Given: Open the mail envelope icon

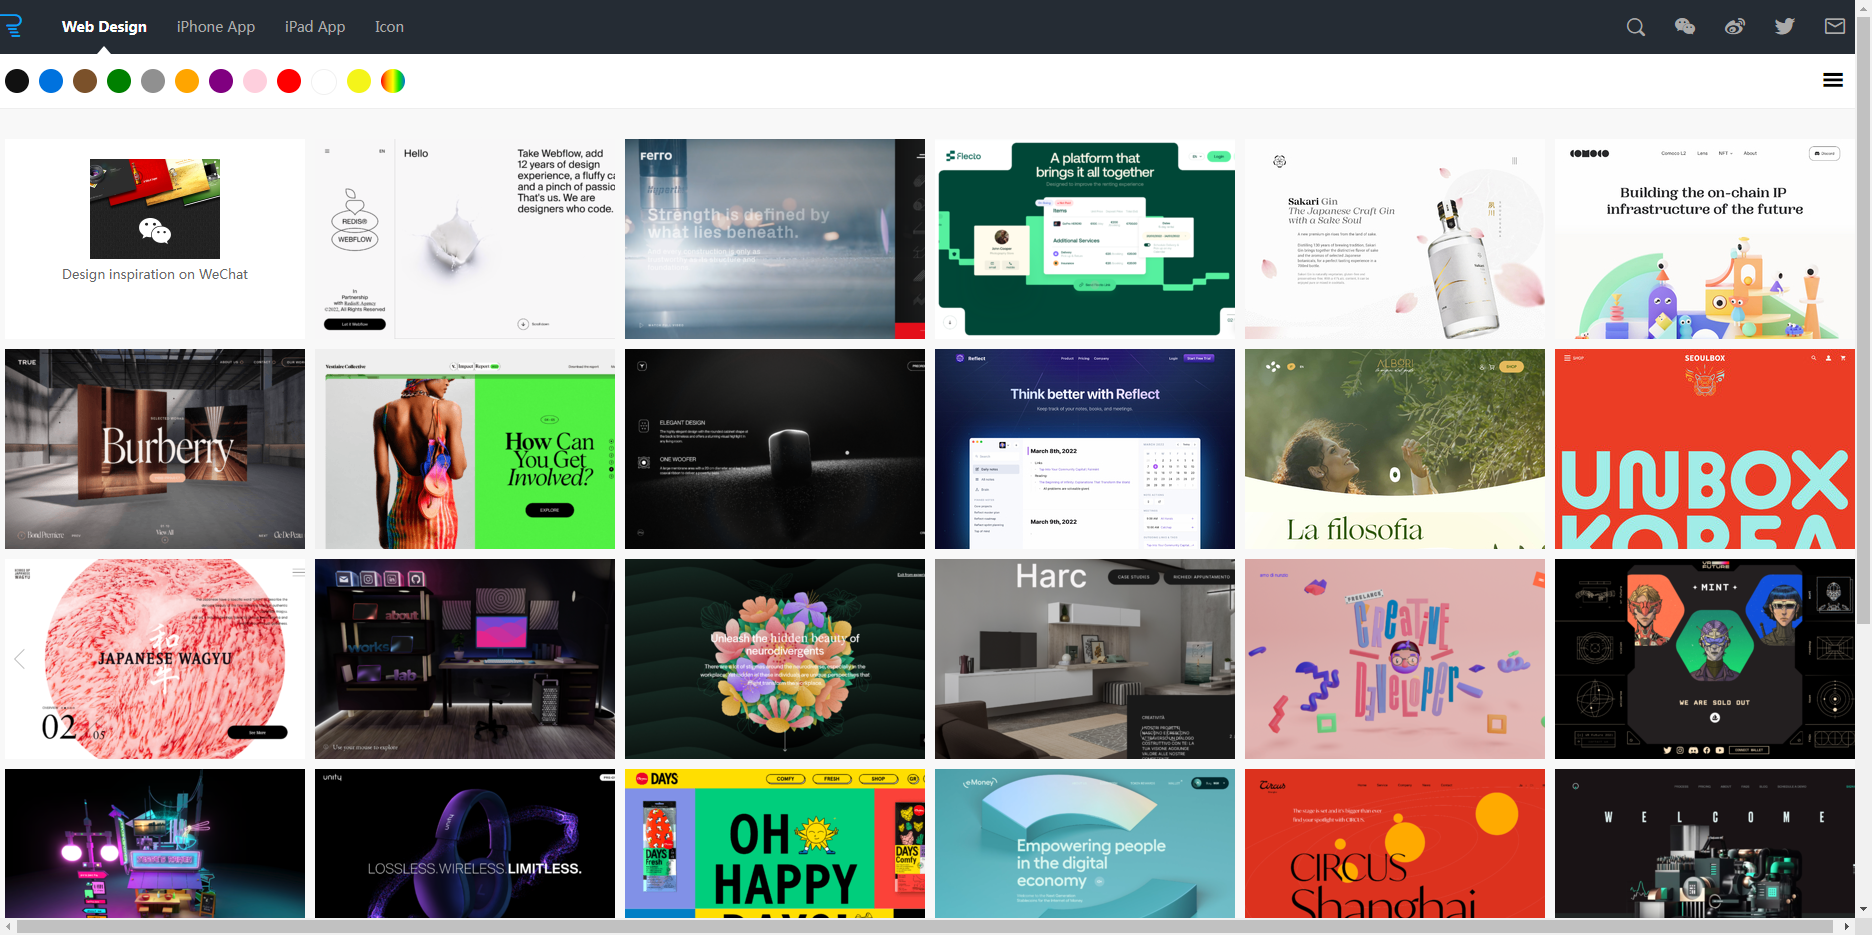Looking at the screenshot, I should point(1835,27).
